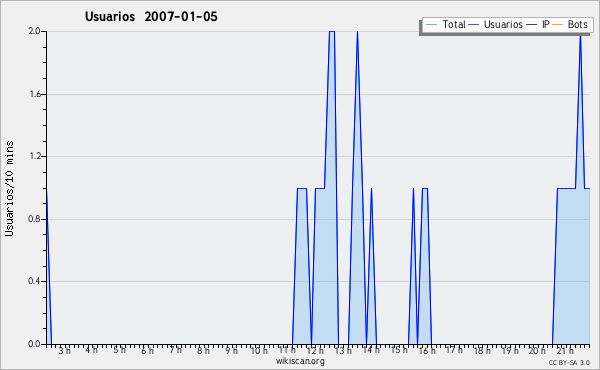Click the black IP legend line
Screen dimensions: 600x370
click(x=532, y=25)
